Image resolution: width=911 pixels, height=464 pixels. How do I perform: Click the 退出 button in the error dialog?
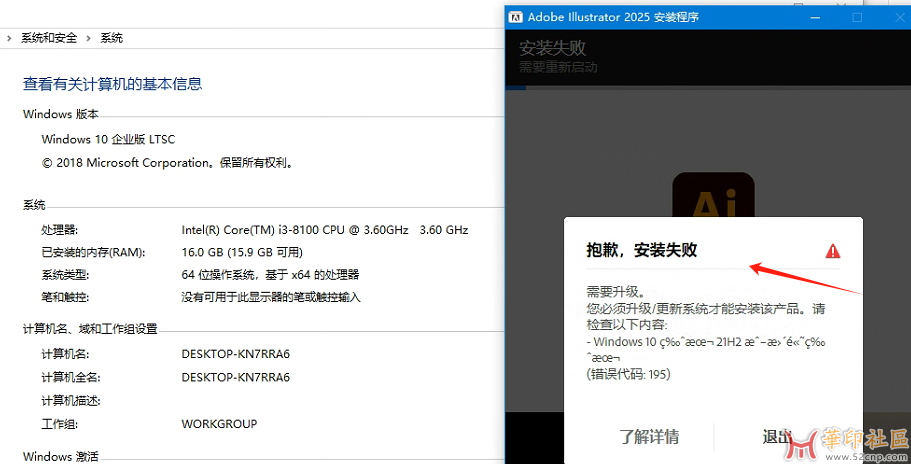click(777, 437)
